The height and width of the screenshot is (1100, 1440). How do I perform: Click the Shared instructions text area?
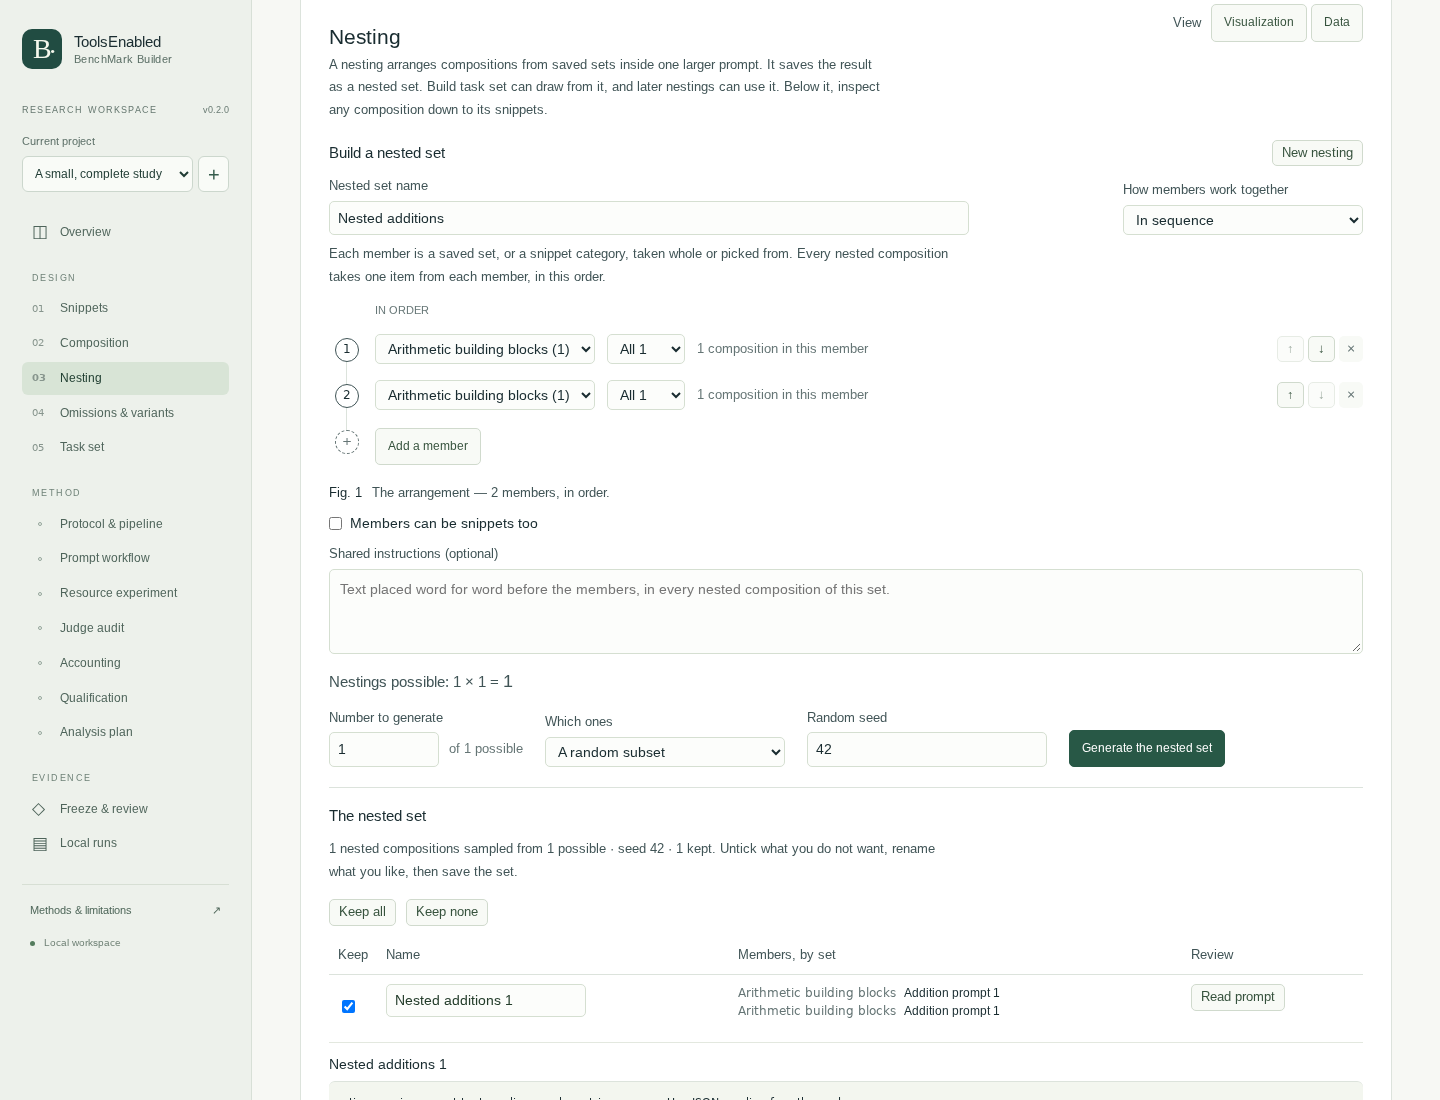[846, 611]
